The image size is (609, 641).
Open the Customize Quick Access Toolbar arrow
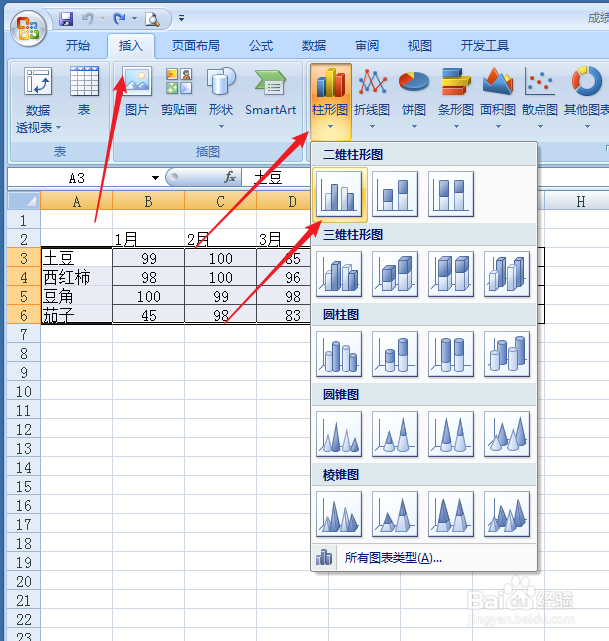pos(181,18)
